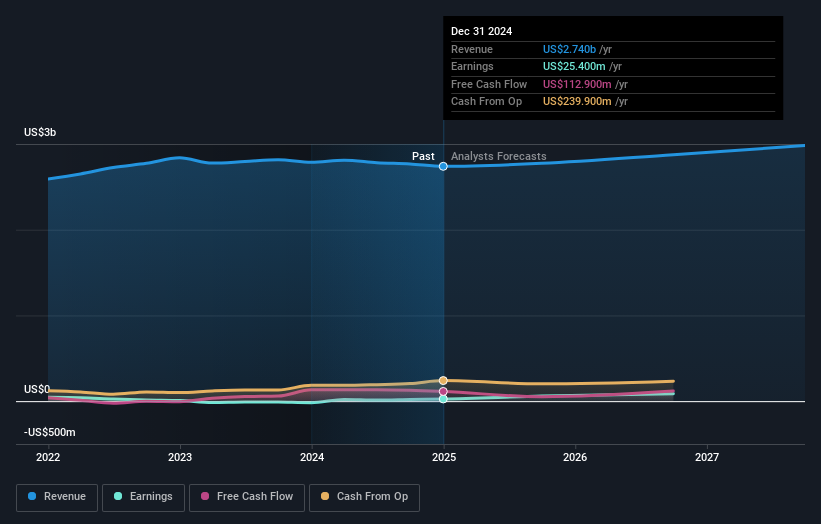Click the free cash flow value US$112.900m
The image size is (821, 524).
coord(577,84)
